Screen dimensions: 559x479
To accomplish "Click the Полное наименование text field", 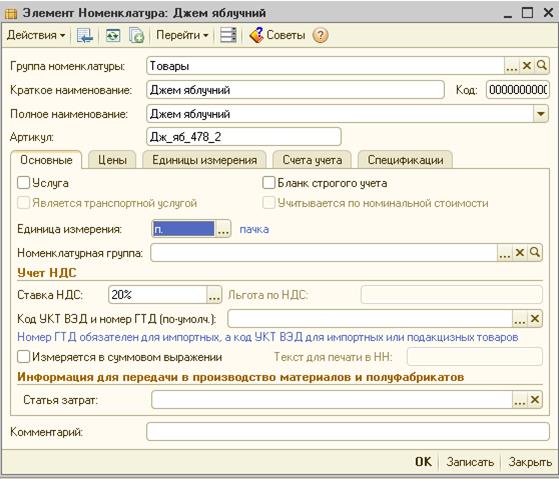I will point(340,114).
